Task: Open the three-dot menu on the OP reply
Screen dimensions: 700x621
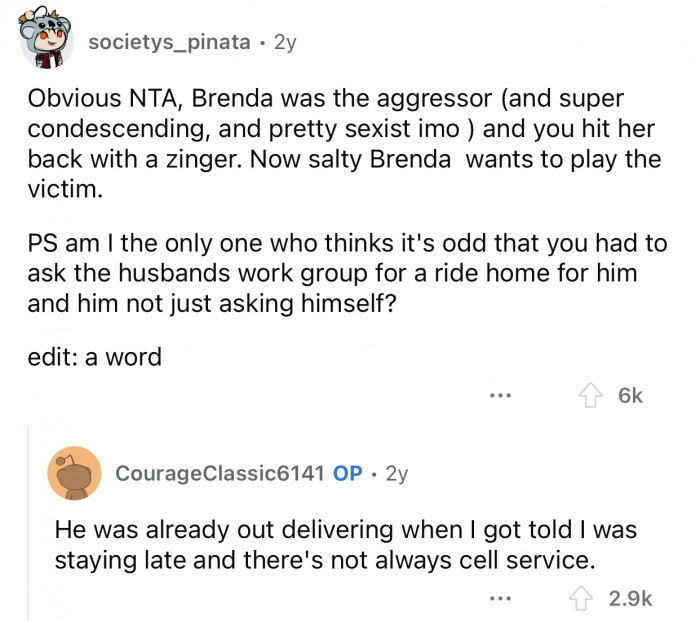Action: (500, 598)
